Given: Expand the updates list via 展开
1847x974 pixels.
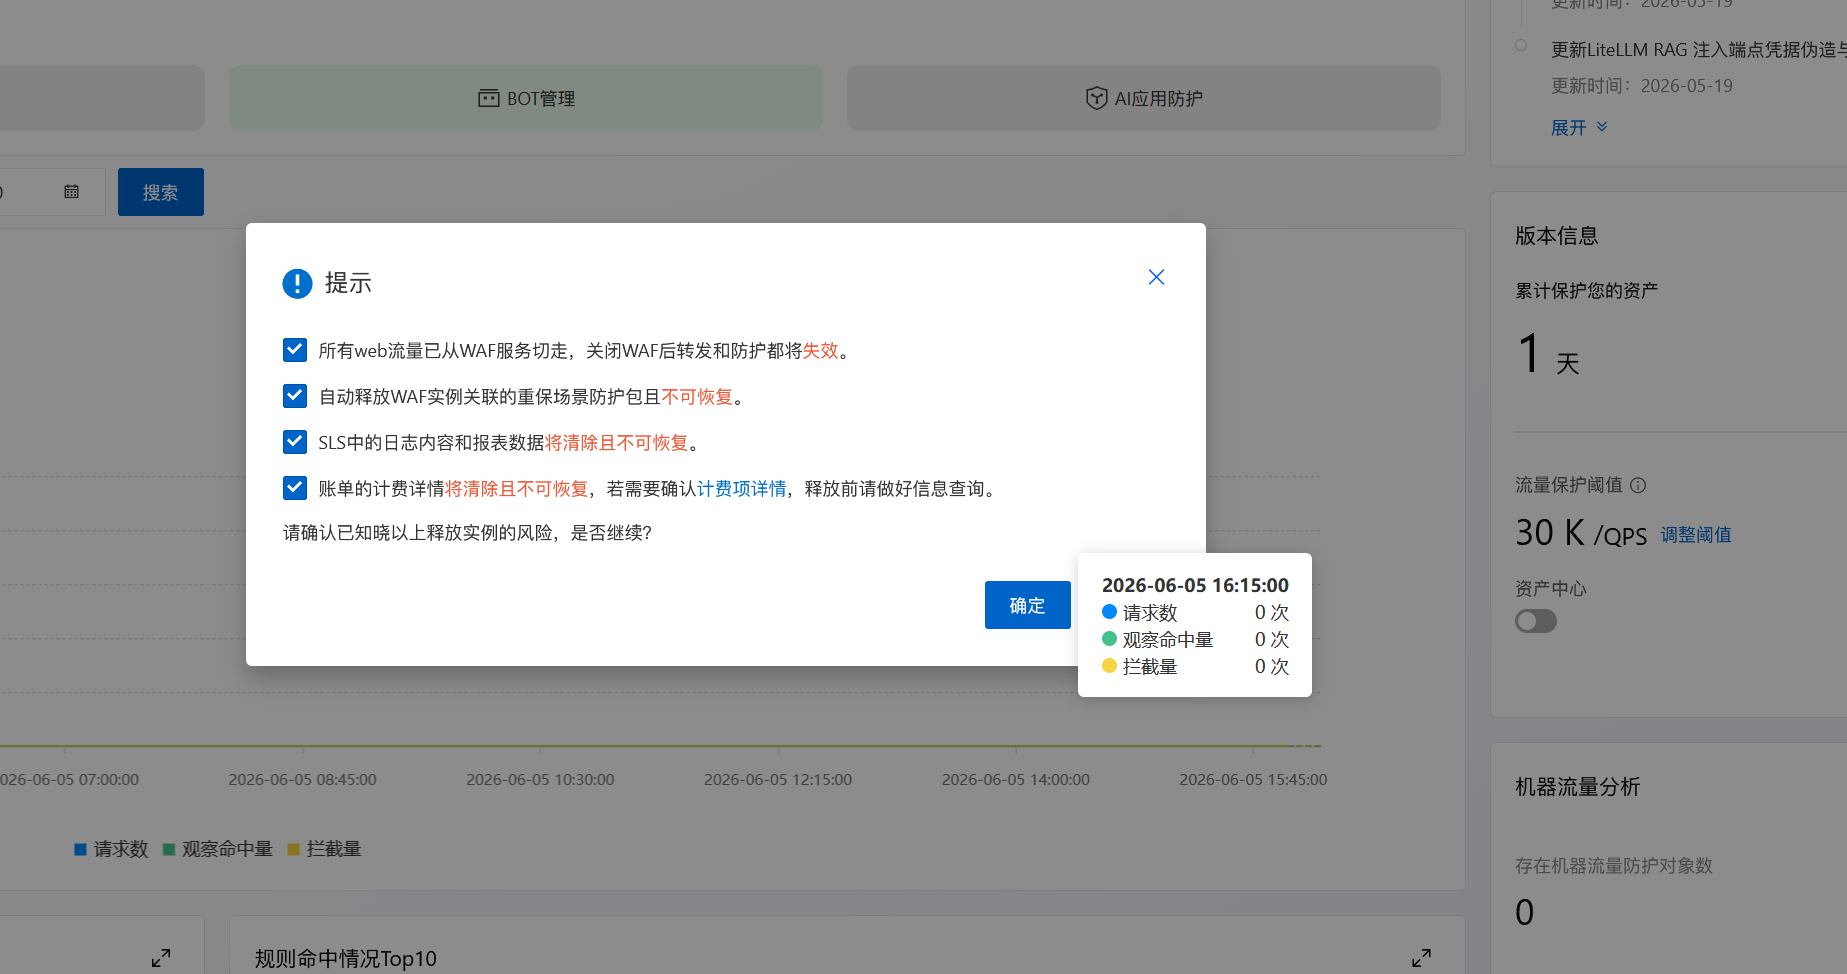Looking at the screenshot, I should (1568, 128).
